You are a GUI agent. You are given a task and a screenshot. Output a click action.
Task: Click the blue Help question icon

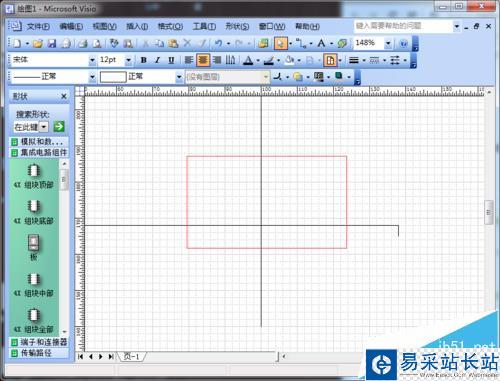click(x=403, y=43)
